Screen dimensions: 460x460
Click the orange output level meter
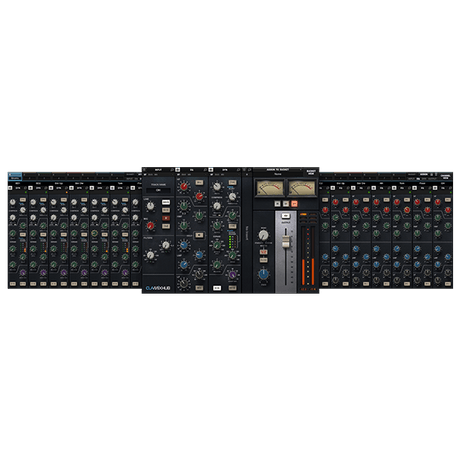[308, 255]
